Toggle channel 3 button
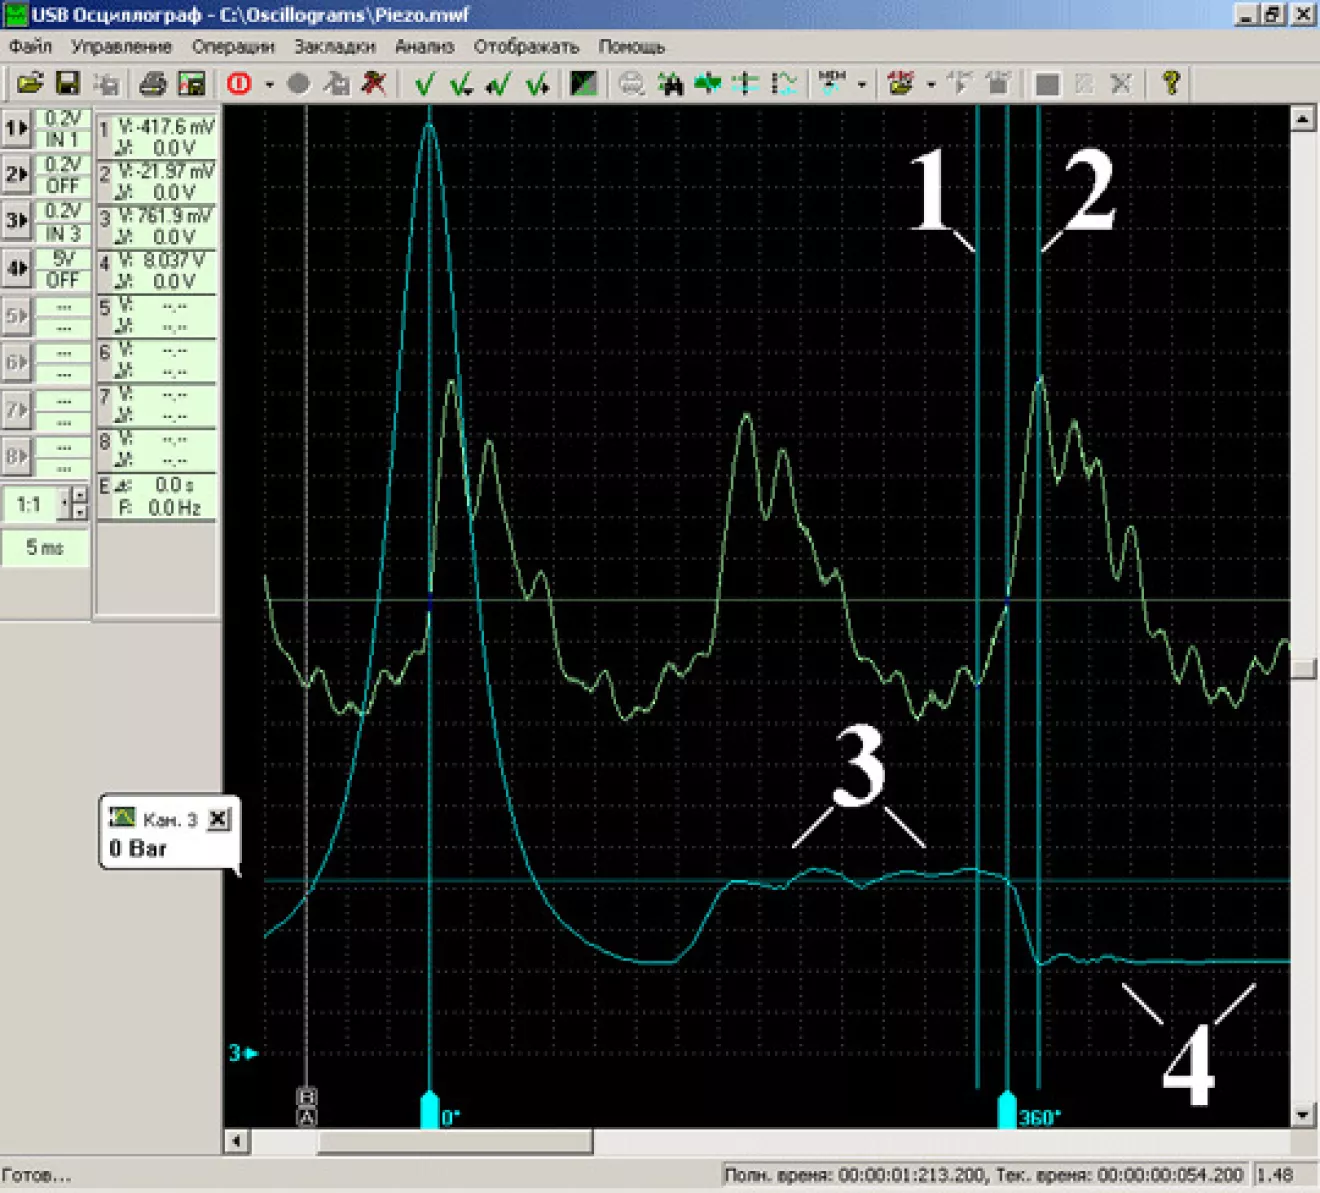This screenshot has width=1320, height=1193. coord(16,220)
